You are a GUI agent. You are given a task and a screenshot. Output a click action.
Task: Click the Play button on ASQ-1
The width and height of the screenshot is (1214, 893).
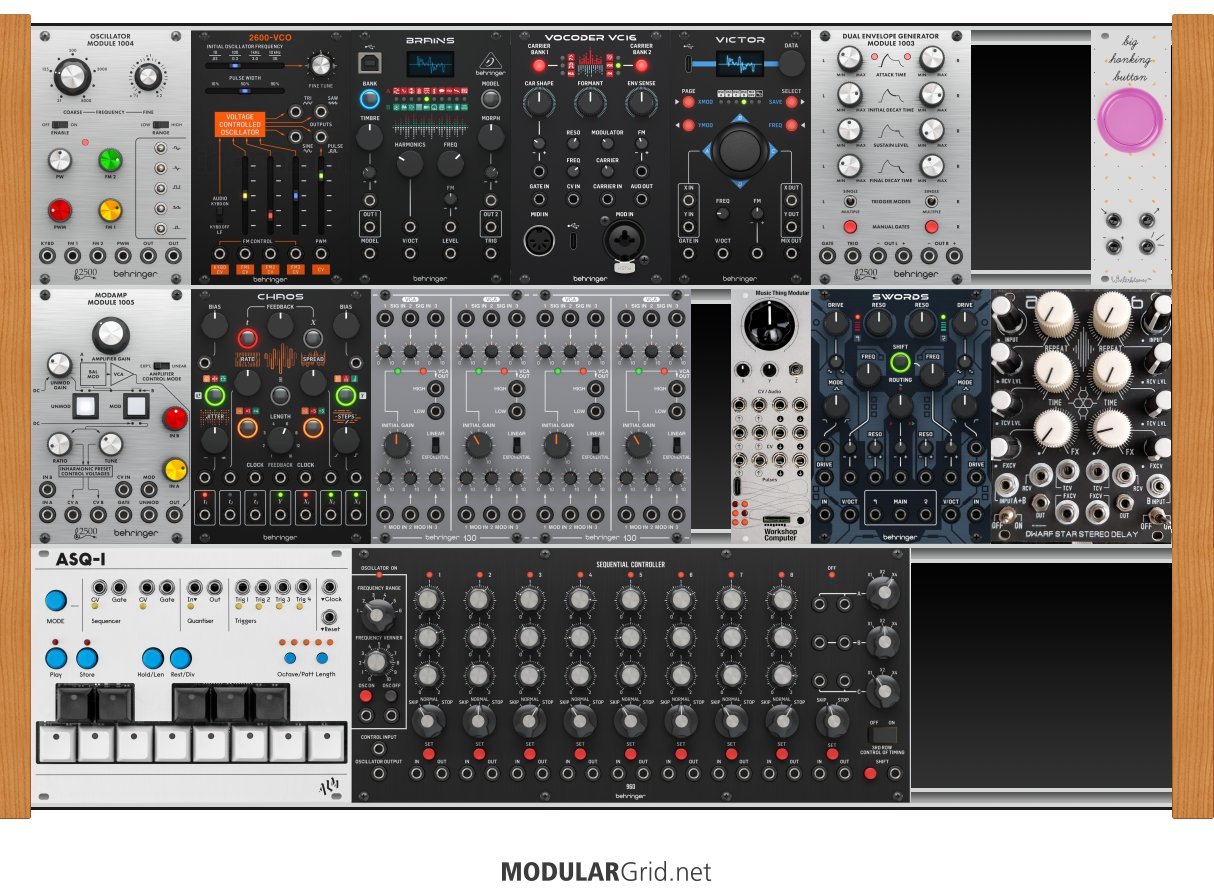56,658
